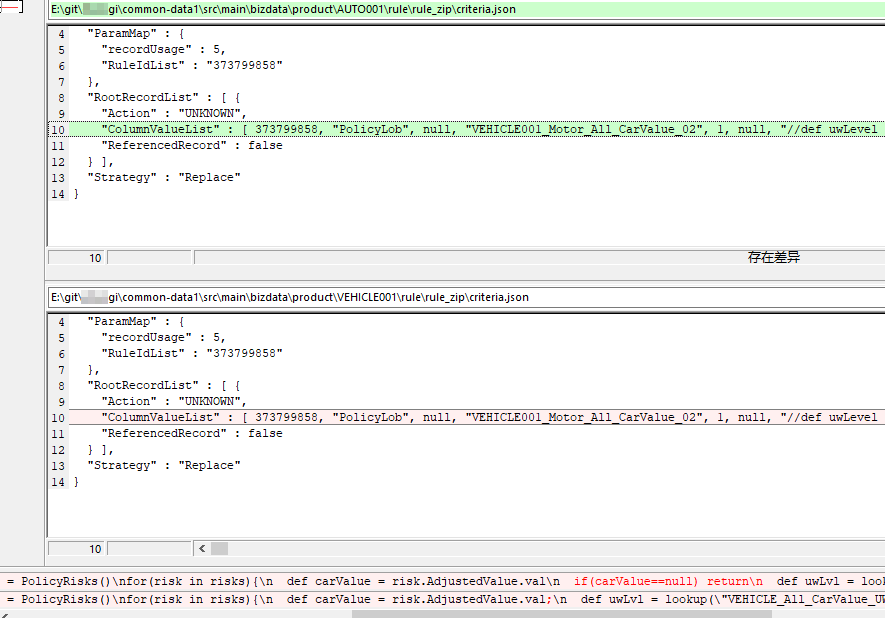Click the 存在差异 status label
The width and height of the screenshot is (885, 618).
(773, 257)
